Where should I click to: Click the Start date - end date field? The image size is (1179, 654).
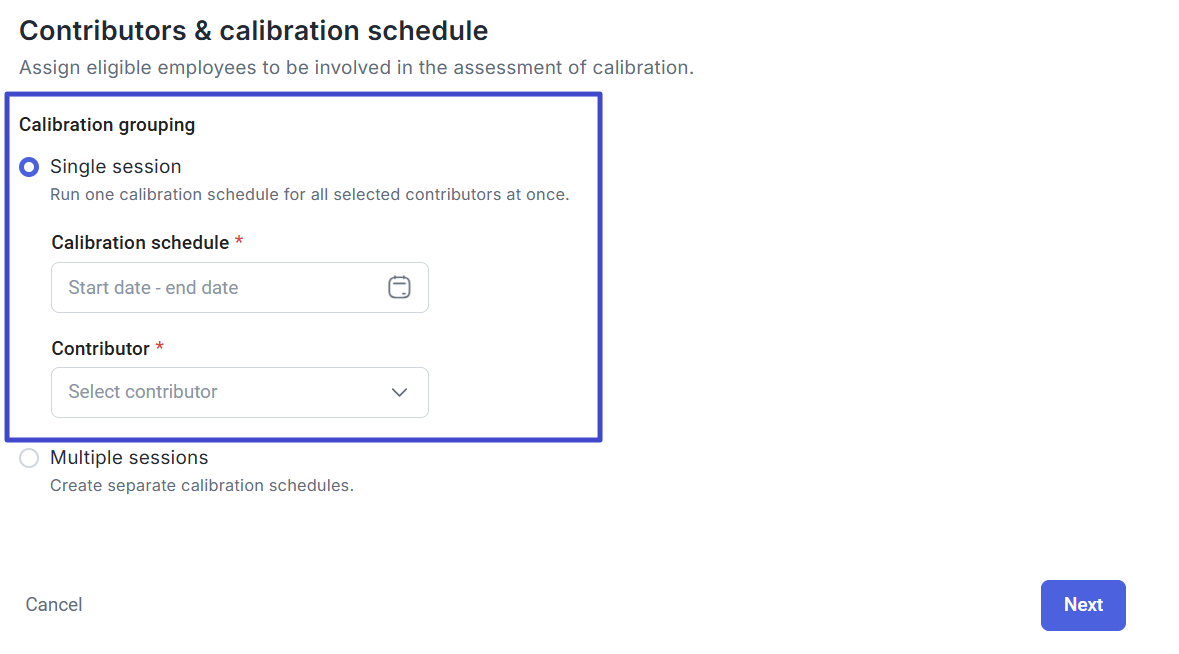tap(215, 288)
